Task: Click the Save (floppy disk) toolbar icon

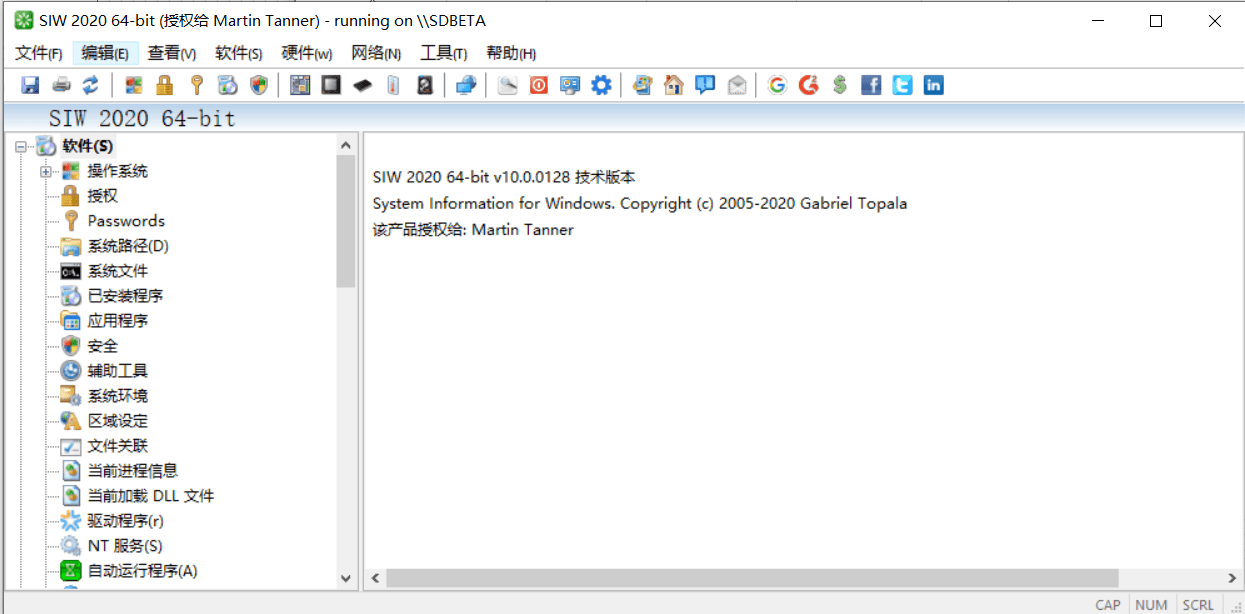Action: click(x=30, y=85)
